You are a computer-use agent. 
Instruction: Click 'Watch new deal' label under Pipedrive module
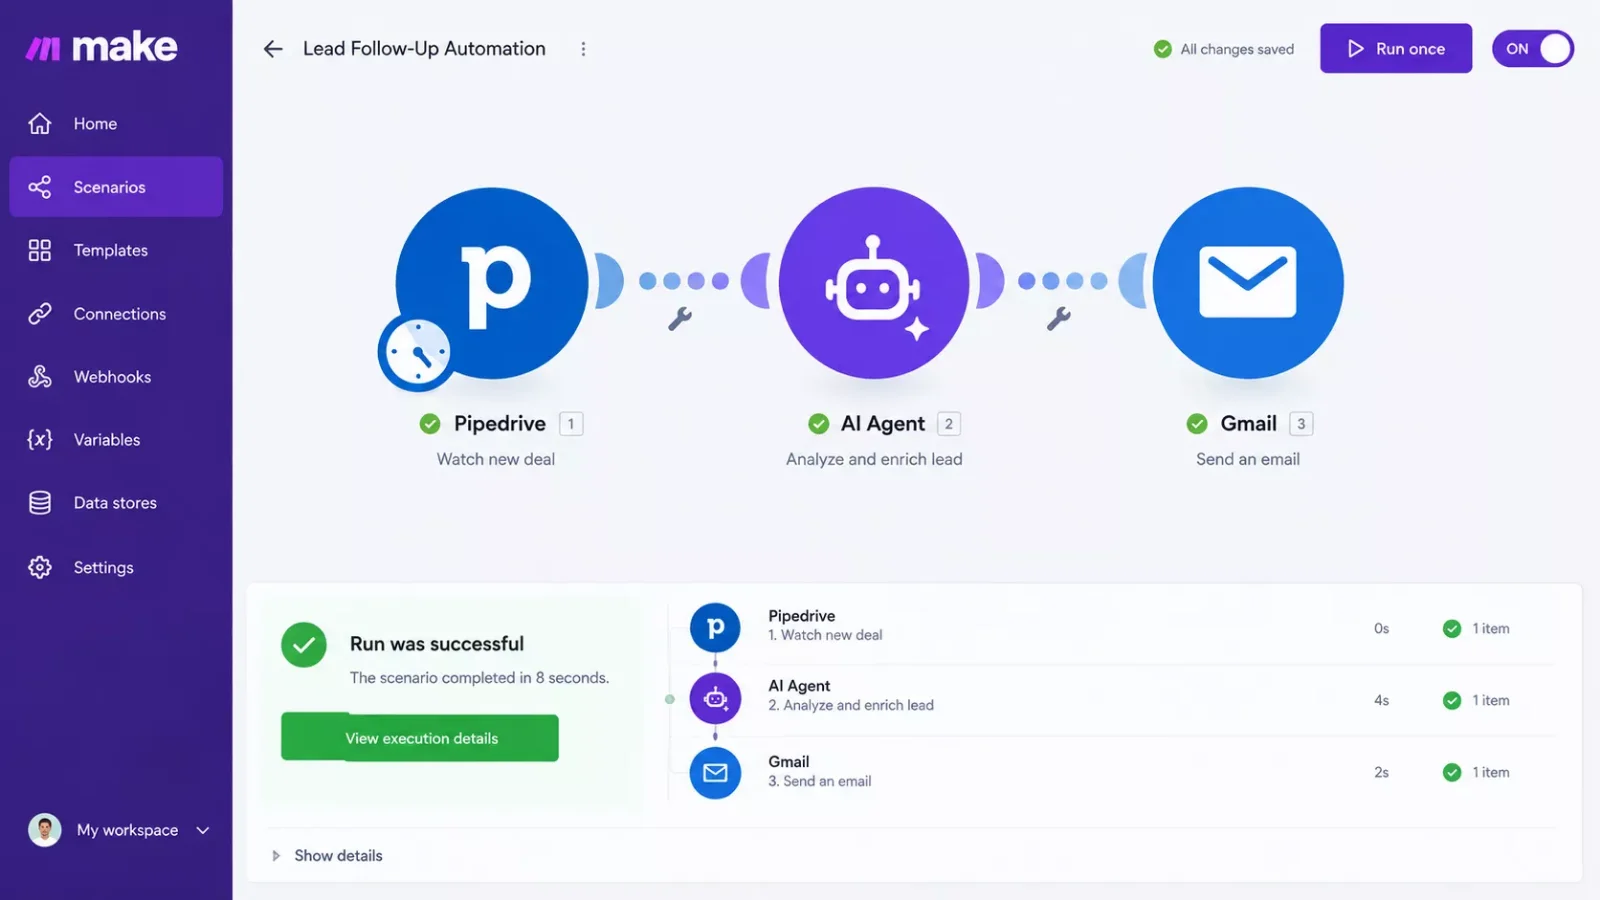(x=496, y=460)
